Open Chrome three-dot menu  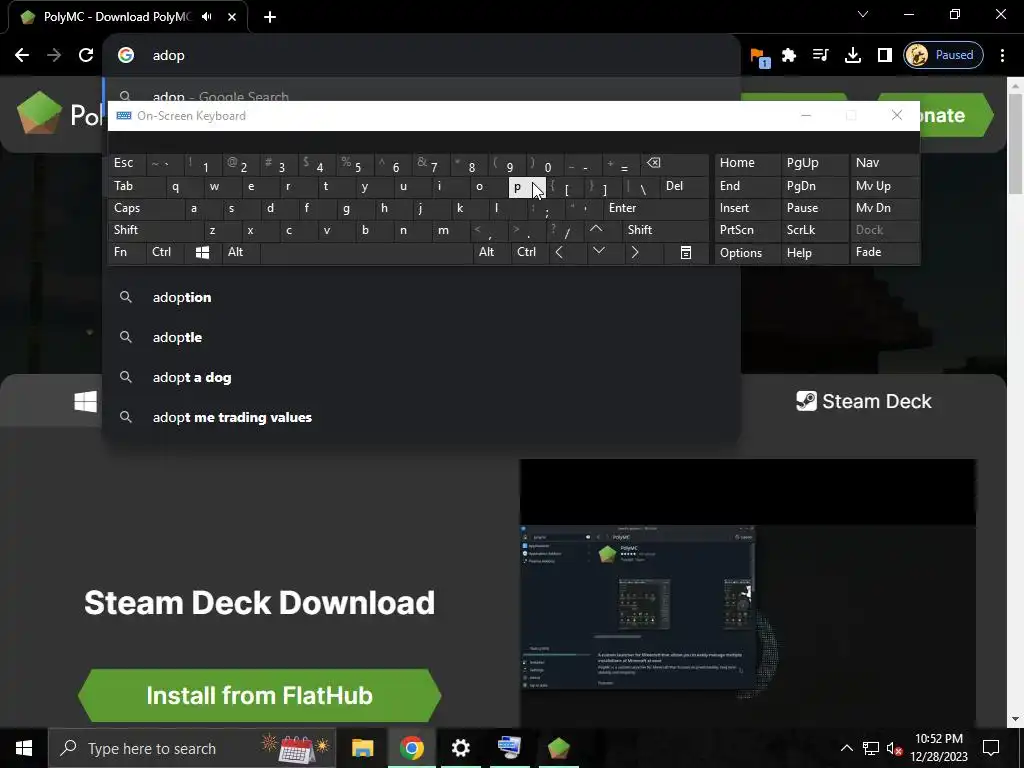(1002, 55)
